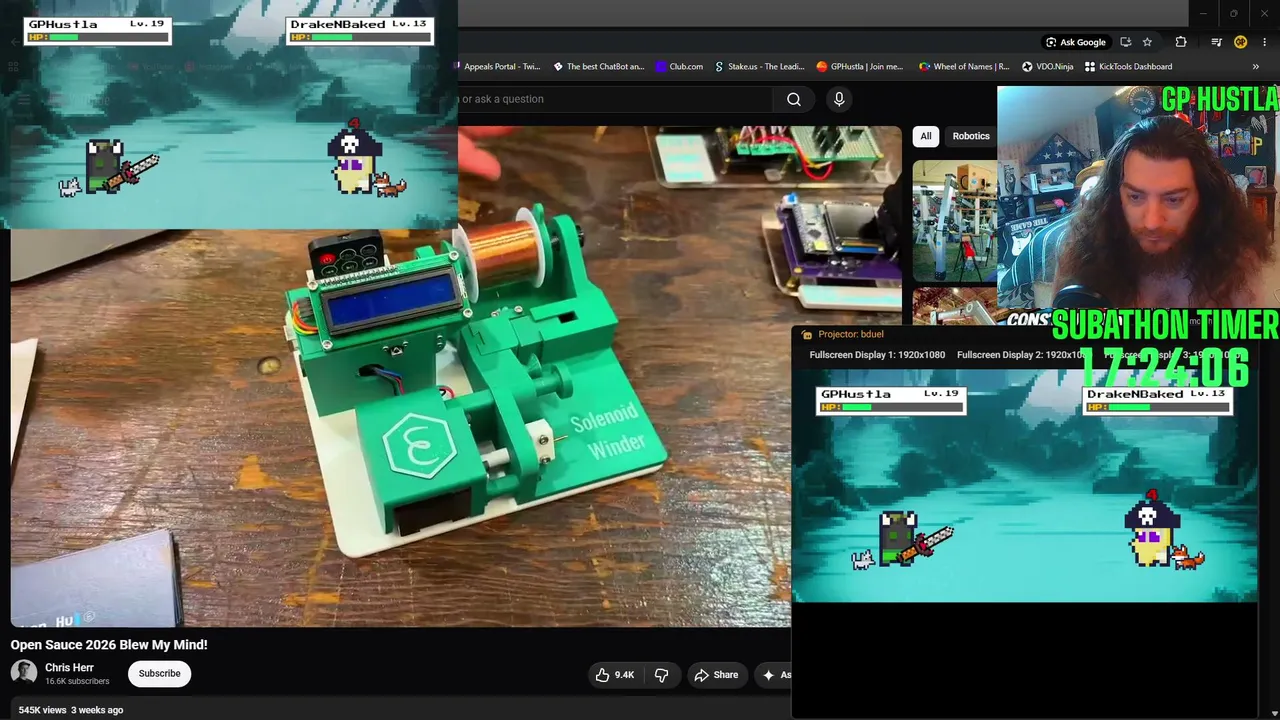This screenshot has width=1280, height=720.
Task: Click the YouTube search input field
Action: tap(615, 99)
